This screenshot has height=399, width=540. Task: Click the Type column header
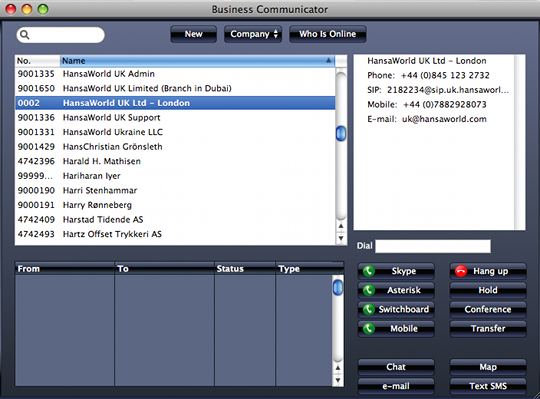tap(310, 269)
